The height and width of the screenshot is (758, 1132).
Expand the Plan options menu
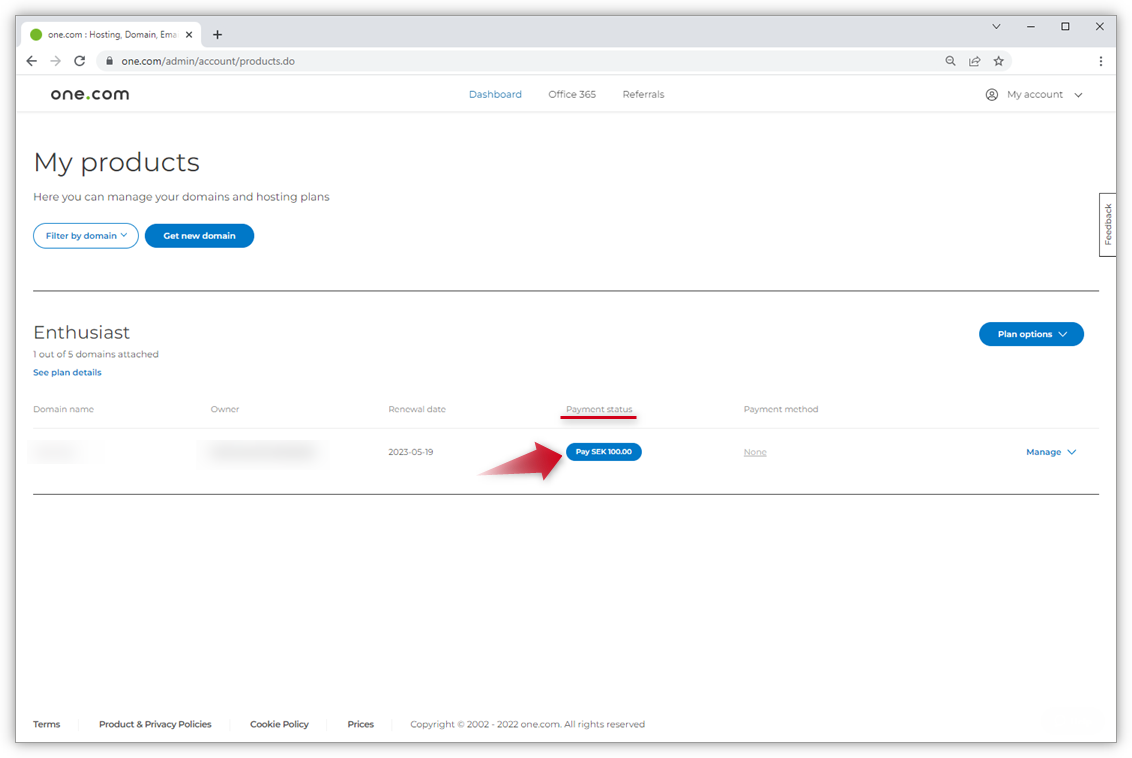click(x=1031, y=334)
